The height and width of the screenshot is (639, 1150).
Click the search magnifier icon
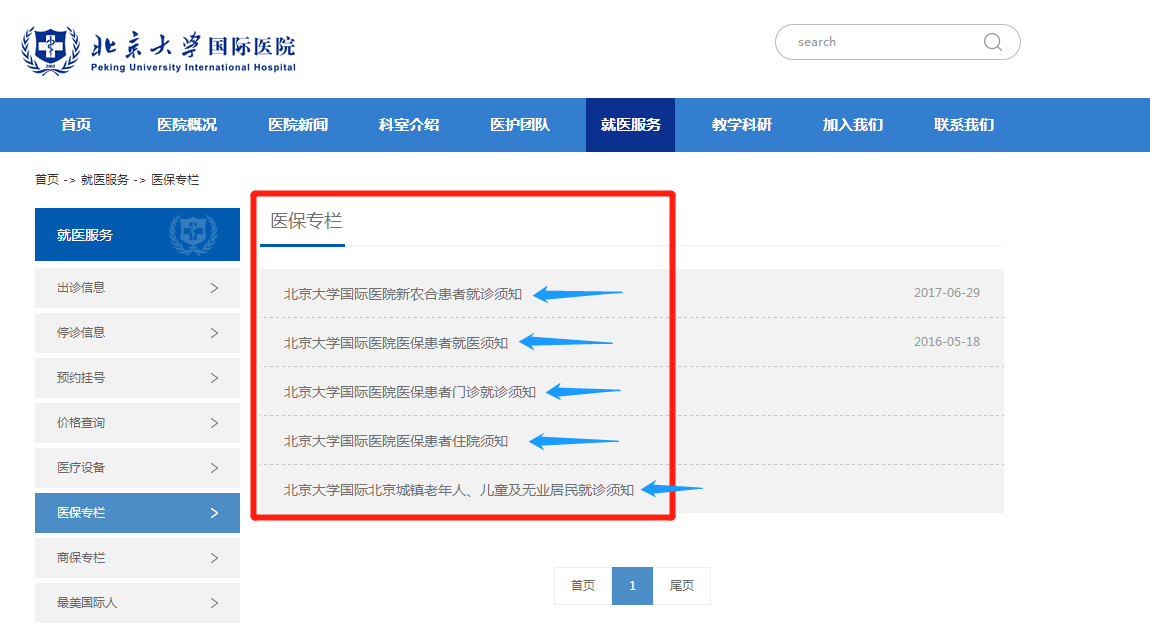pos(992,42)
